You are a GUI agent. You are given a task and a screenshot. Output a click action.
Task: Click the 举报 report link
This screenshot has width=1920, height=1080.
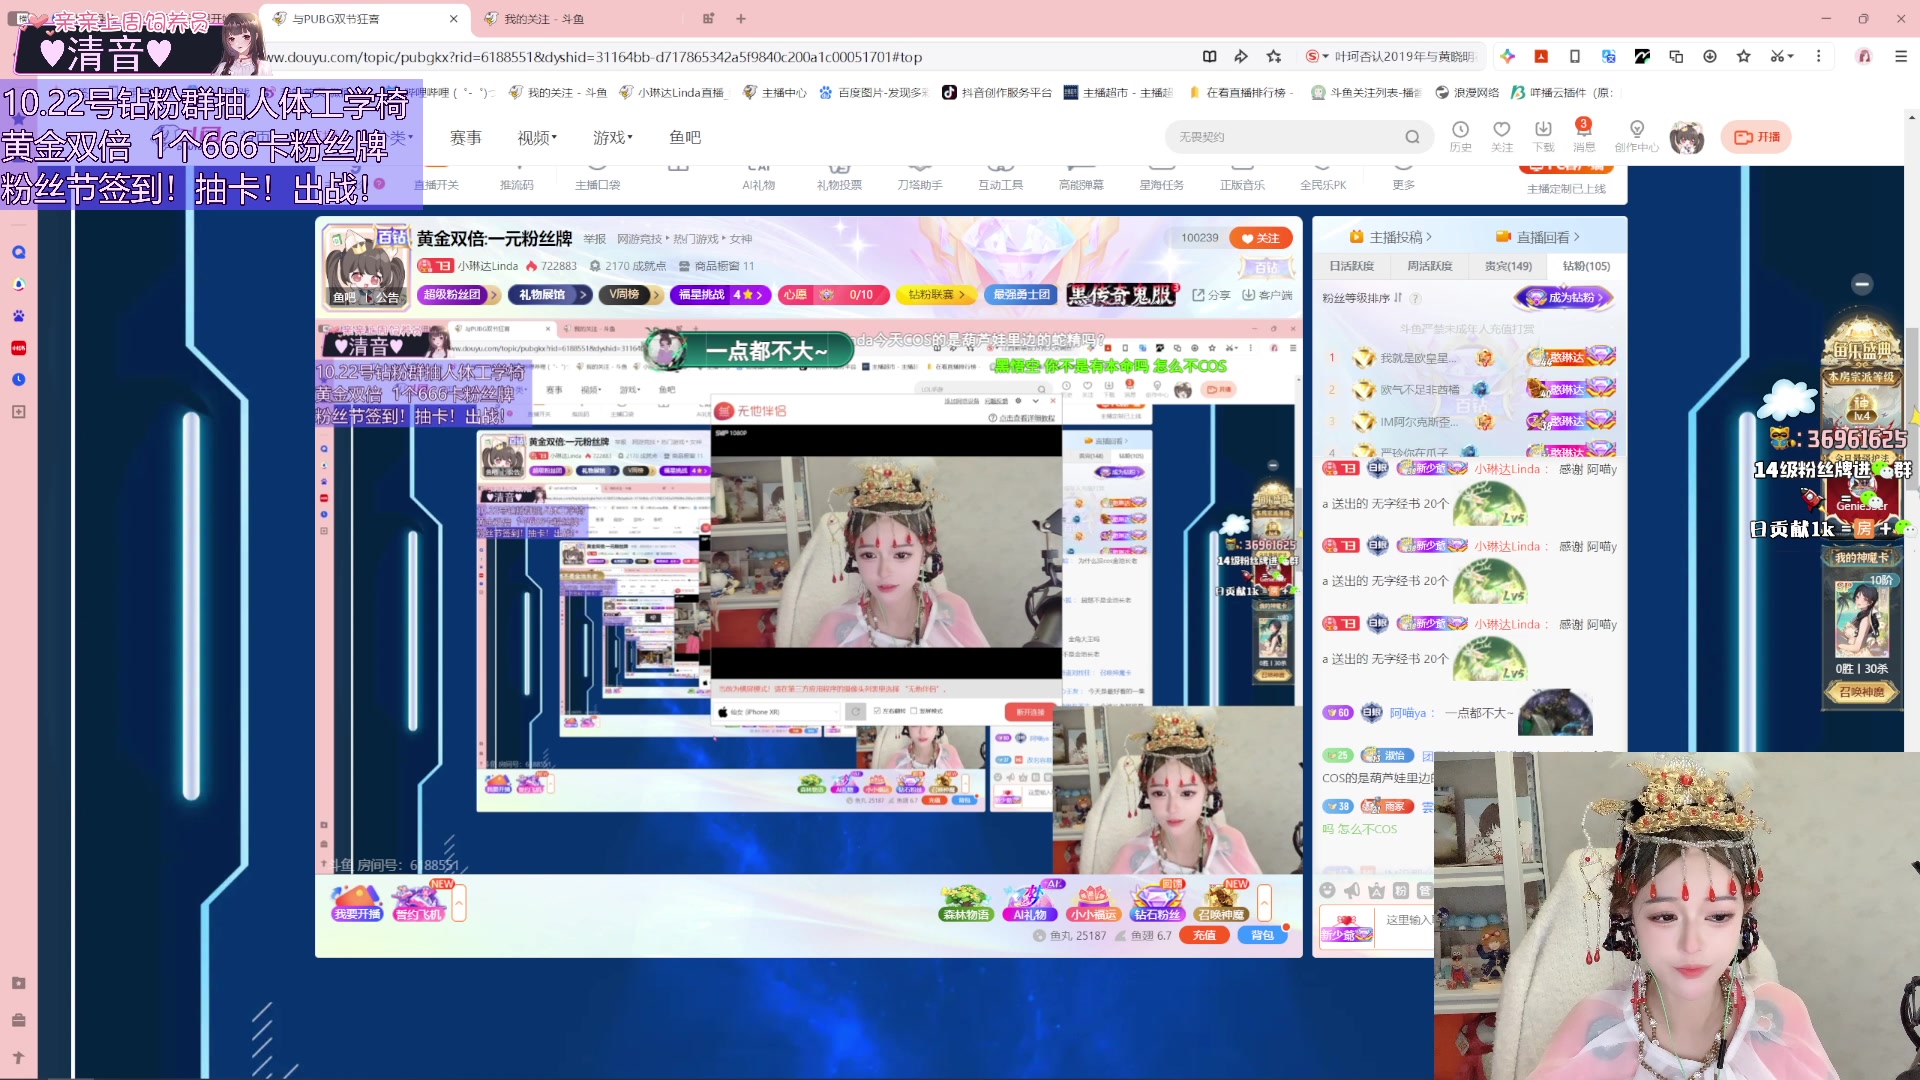coord(595,239)
